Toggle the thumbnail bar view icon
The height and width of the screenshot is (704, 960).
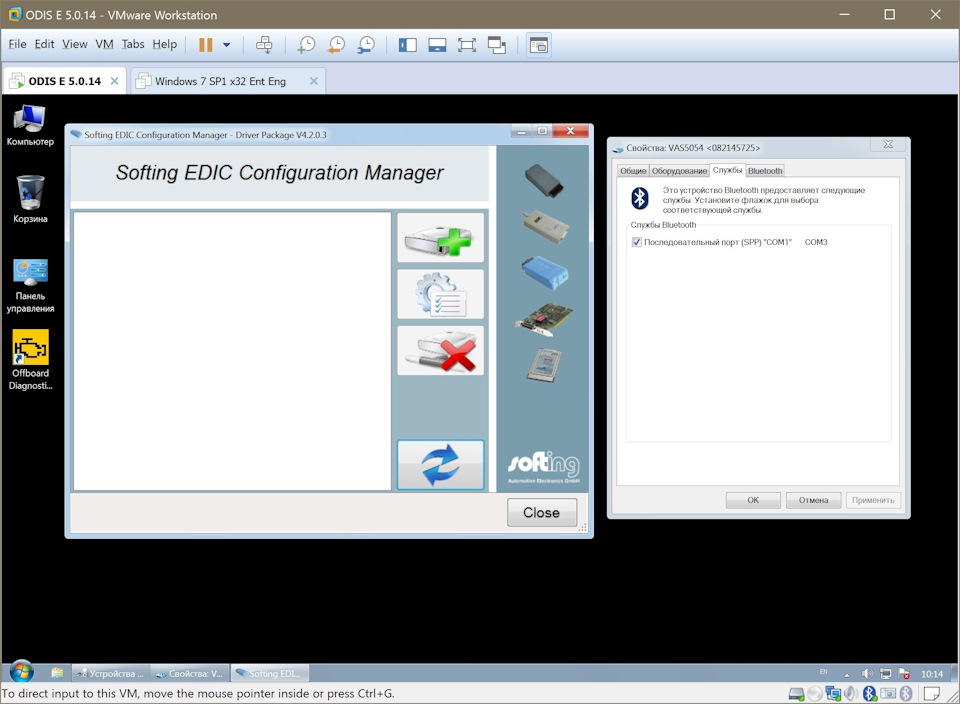[x=437, y=45]
